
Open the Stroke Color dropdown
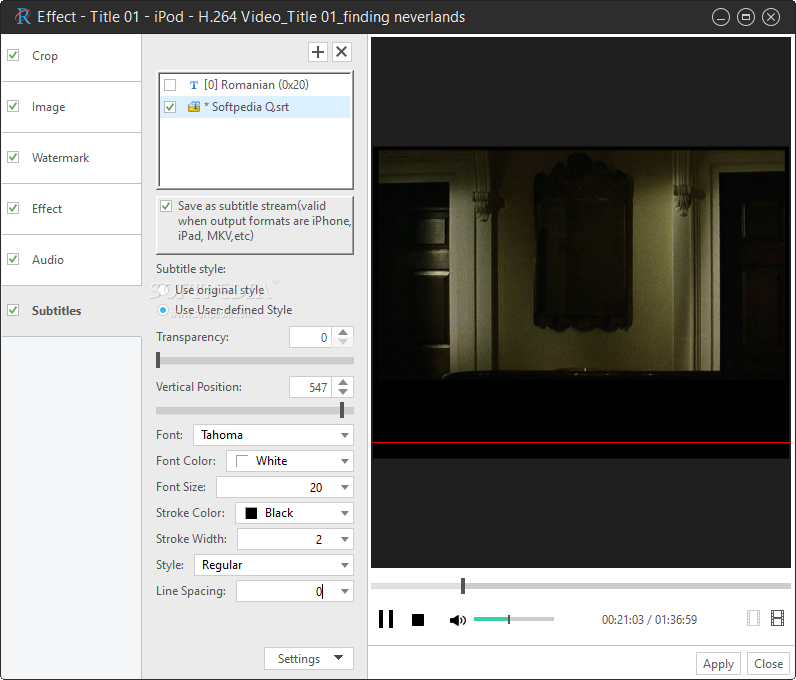pyautogui.click(x=294, y=513)
